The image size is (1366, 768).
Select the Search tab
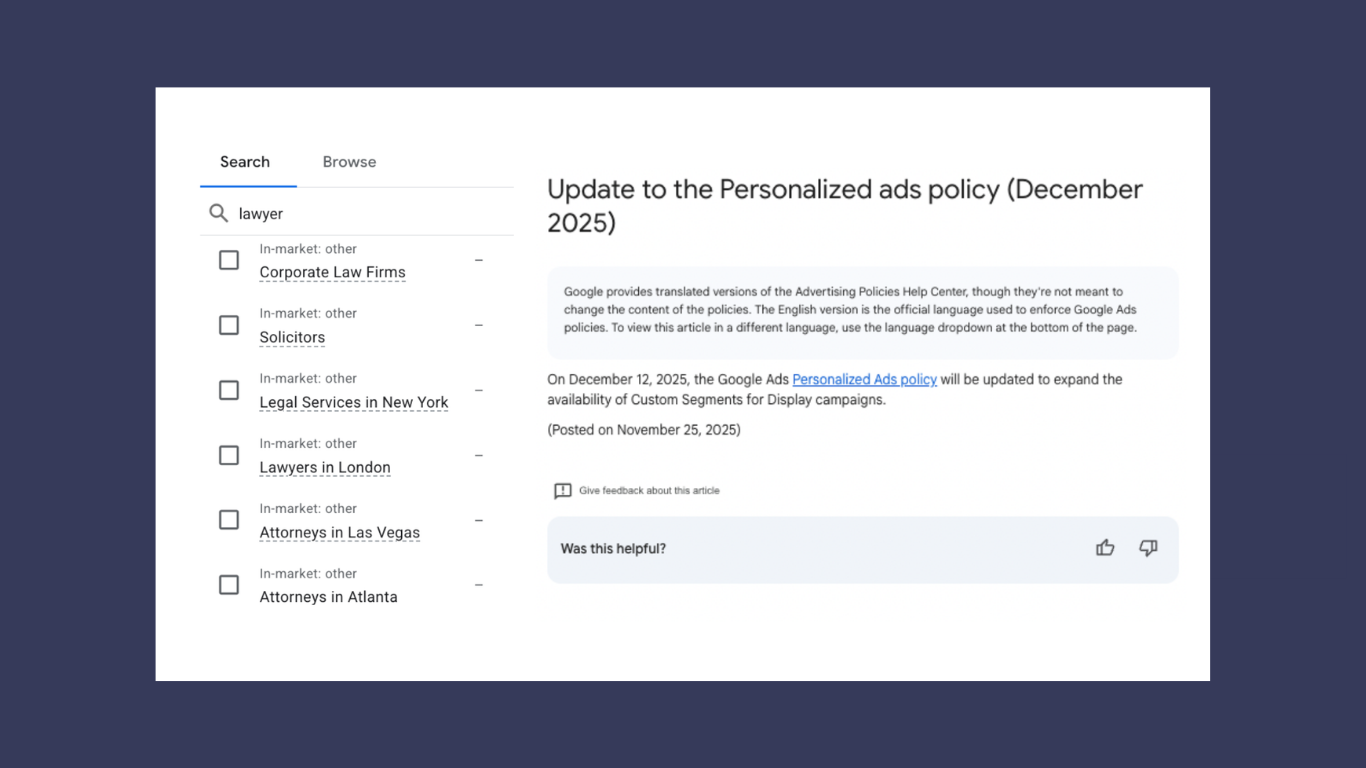tap(245, 162)
